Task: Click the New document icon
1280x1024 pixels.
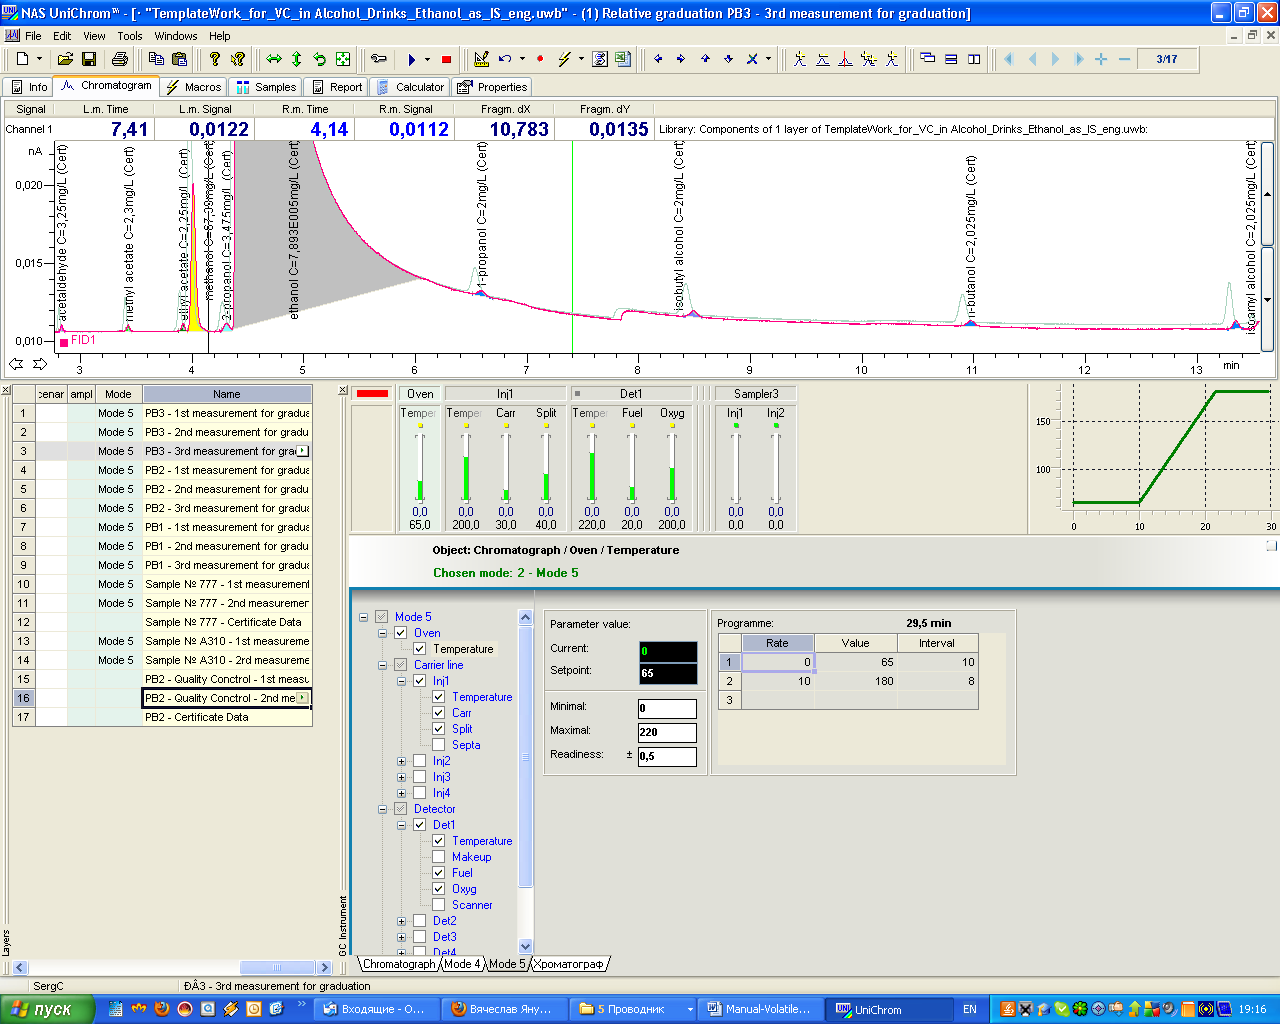Action: (23, 59)
